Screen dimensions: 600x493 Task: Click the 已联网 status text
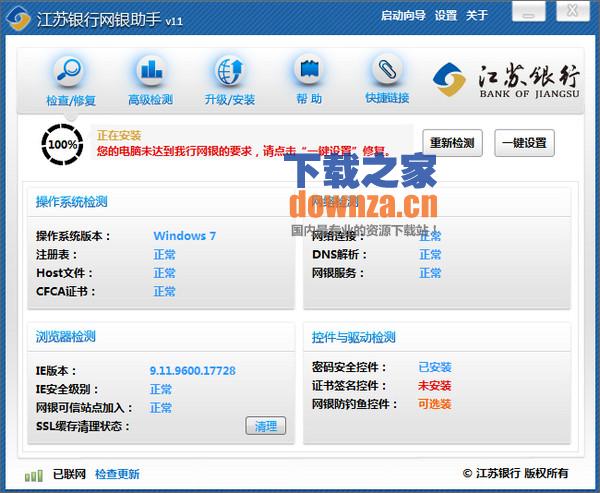(x=69, y=474)
